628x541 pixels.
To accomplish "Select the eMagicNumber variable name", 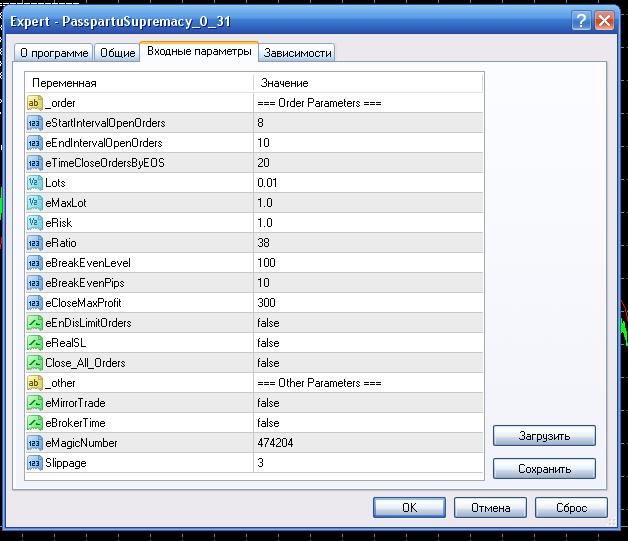I will point(81,443).
